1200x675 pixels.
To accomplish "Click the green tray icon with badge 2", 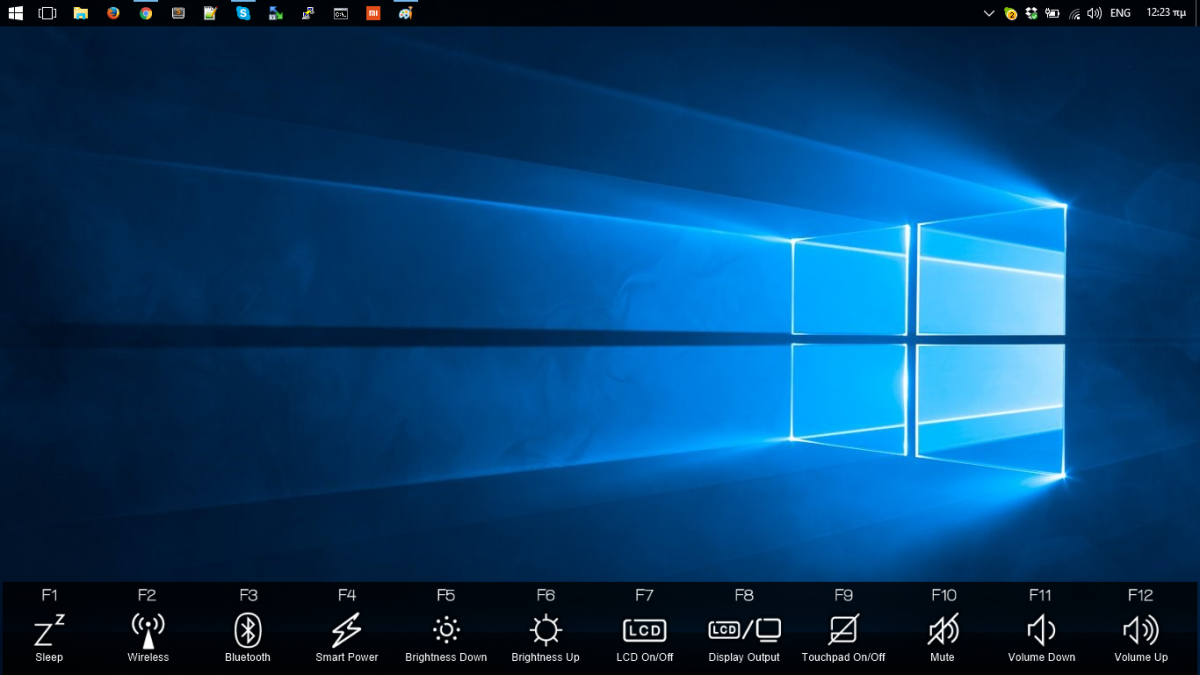I will 1011,13.
